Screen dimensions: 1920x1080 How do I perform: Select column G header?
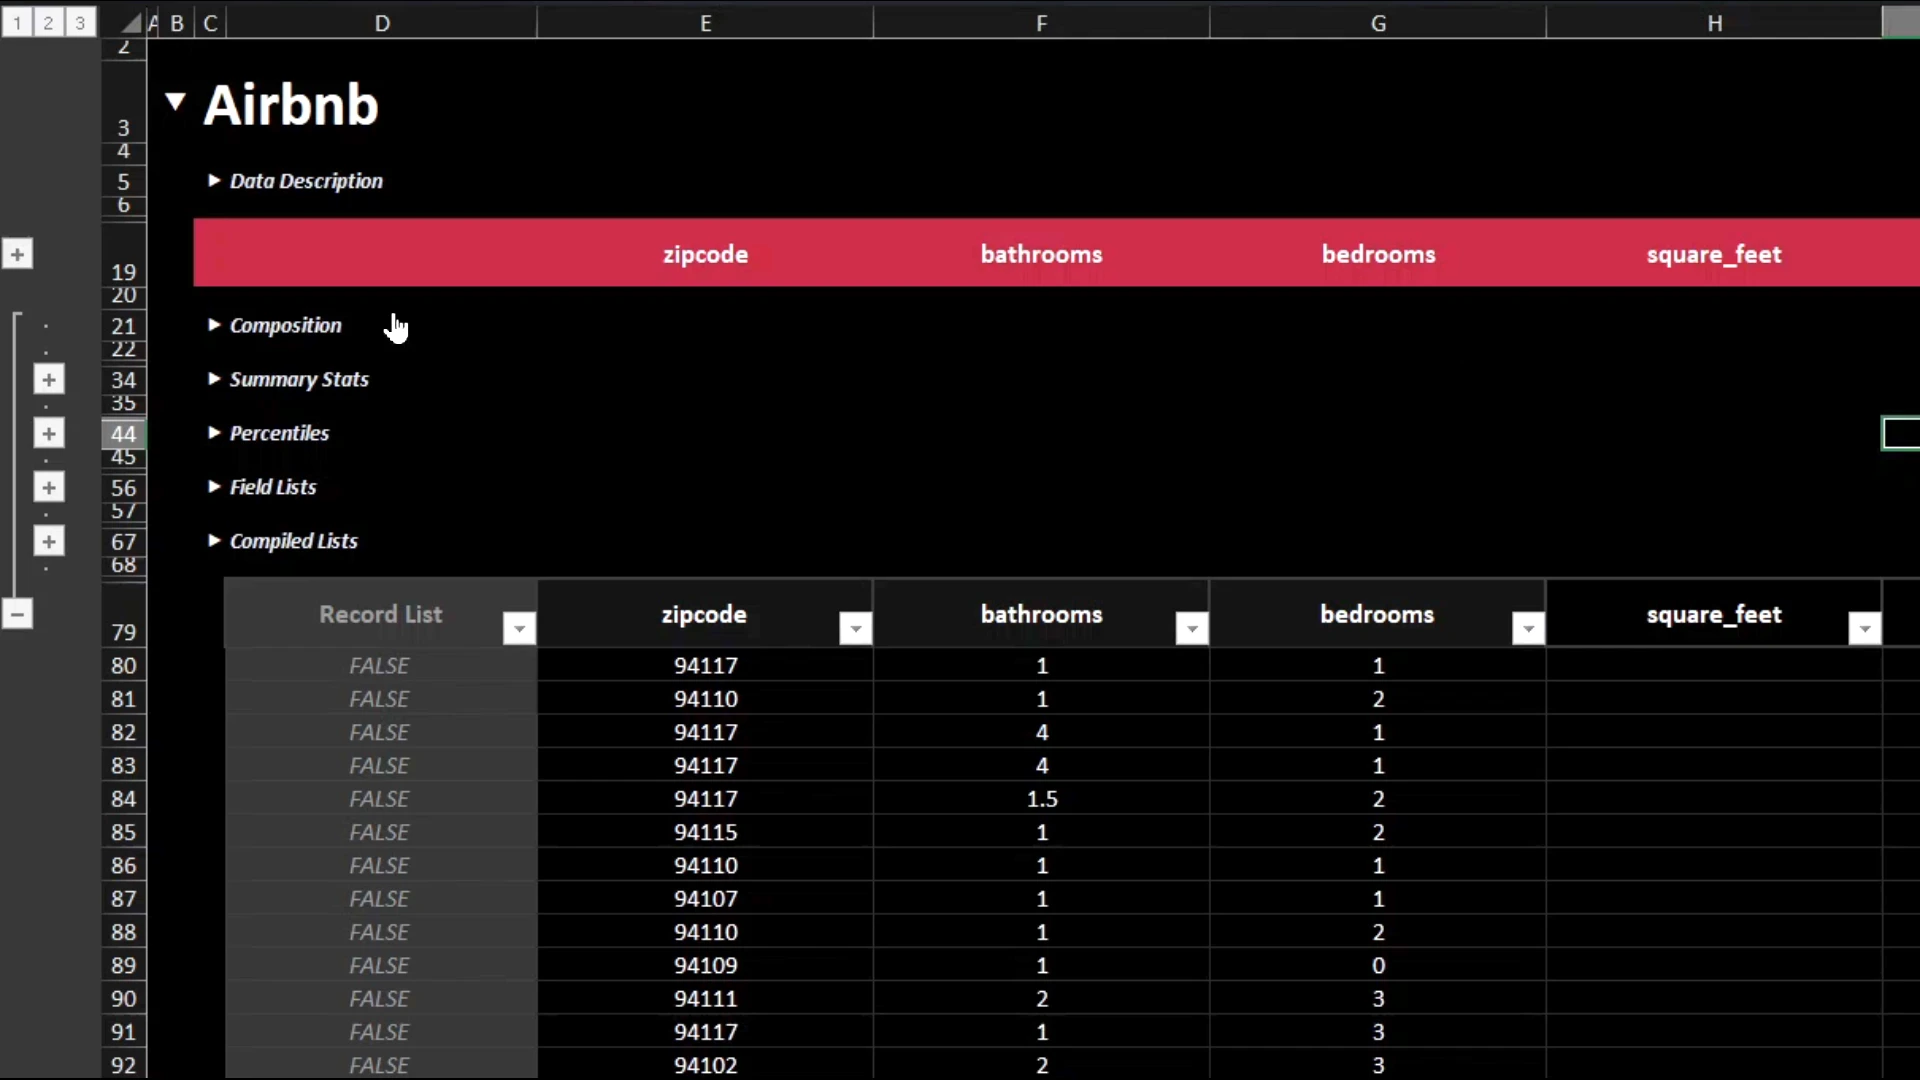point(1378,23)
